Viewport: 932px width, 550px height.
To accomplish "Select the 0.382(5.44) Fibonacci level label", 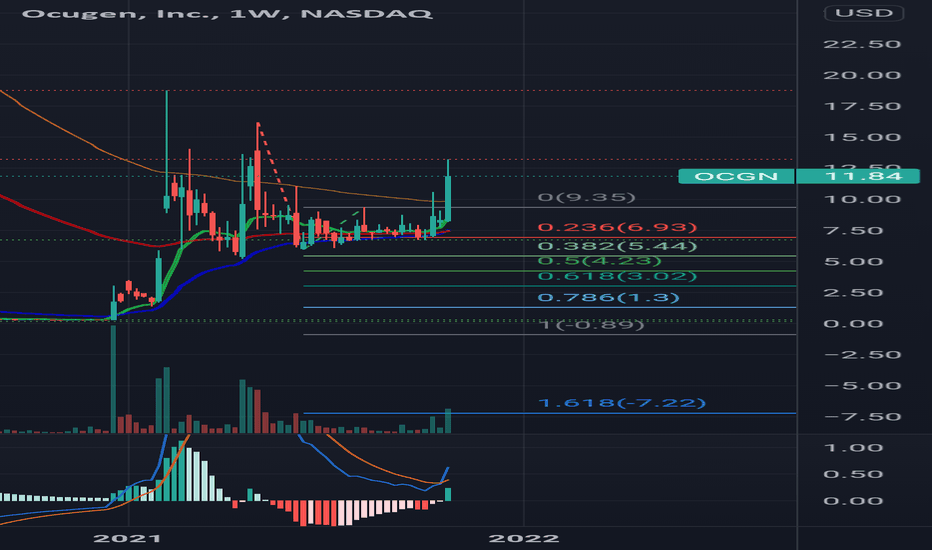I will pyautogui.click(x=617, y=246).
